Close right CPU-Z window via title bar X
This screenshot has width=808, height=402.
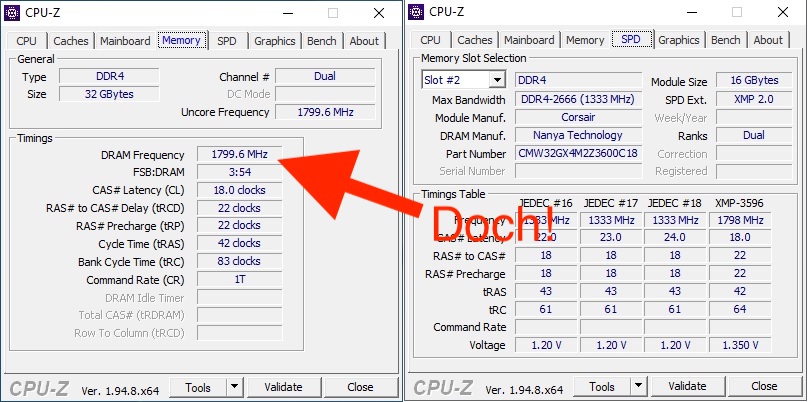pos(783,13)
